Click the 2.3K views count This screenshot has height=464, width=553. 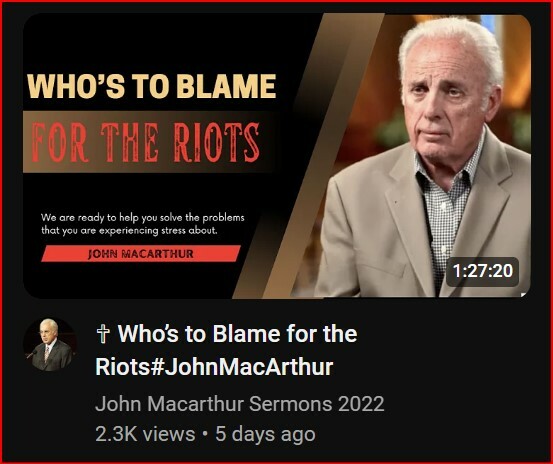[x=145, y=434]
